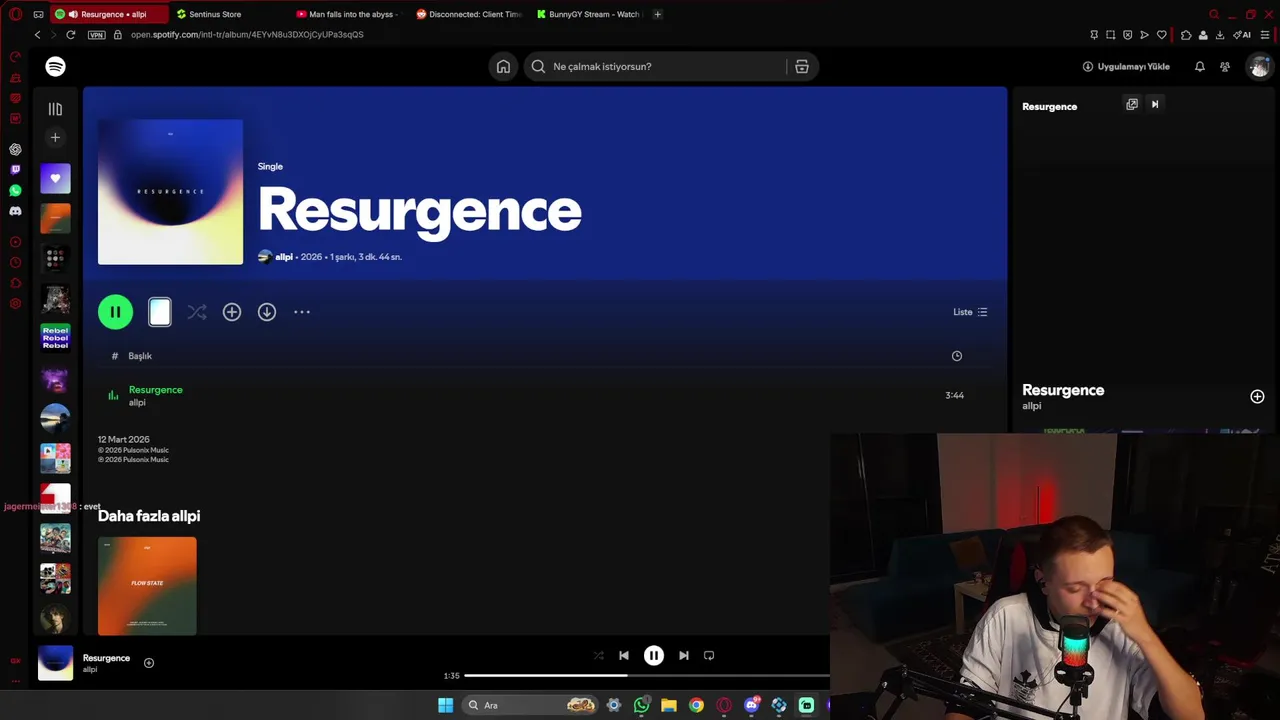Open the notifications bell in Spotify
Screen dimensions: 1280x720
[1199, 66]
